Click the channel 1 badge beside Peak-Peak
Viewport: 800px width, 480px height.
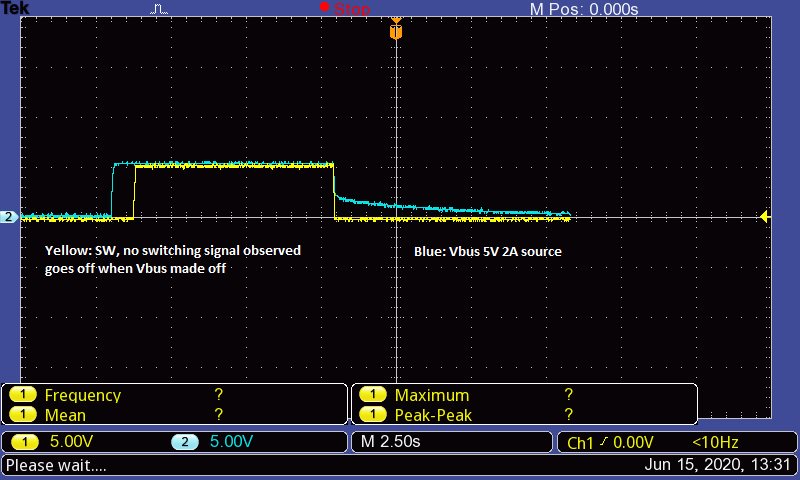coord(373,414)
